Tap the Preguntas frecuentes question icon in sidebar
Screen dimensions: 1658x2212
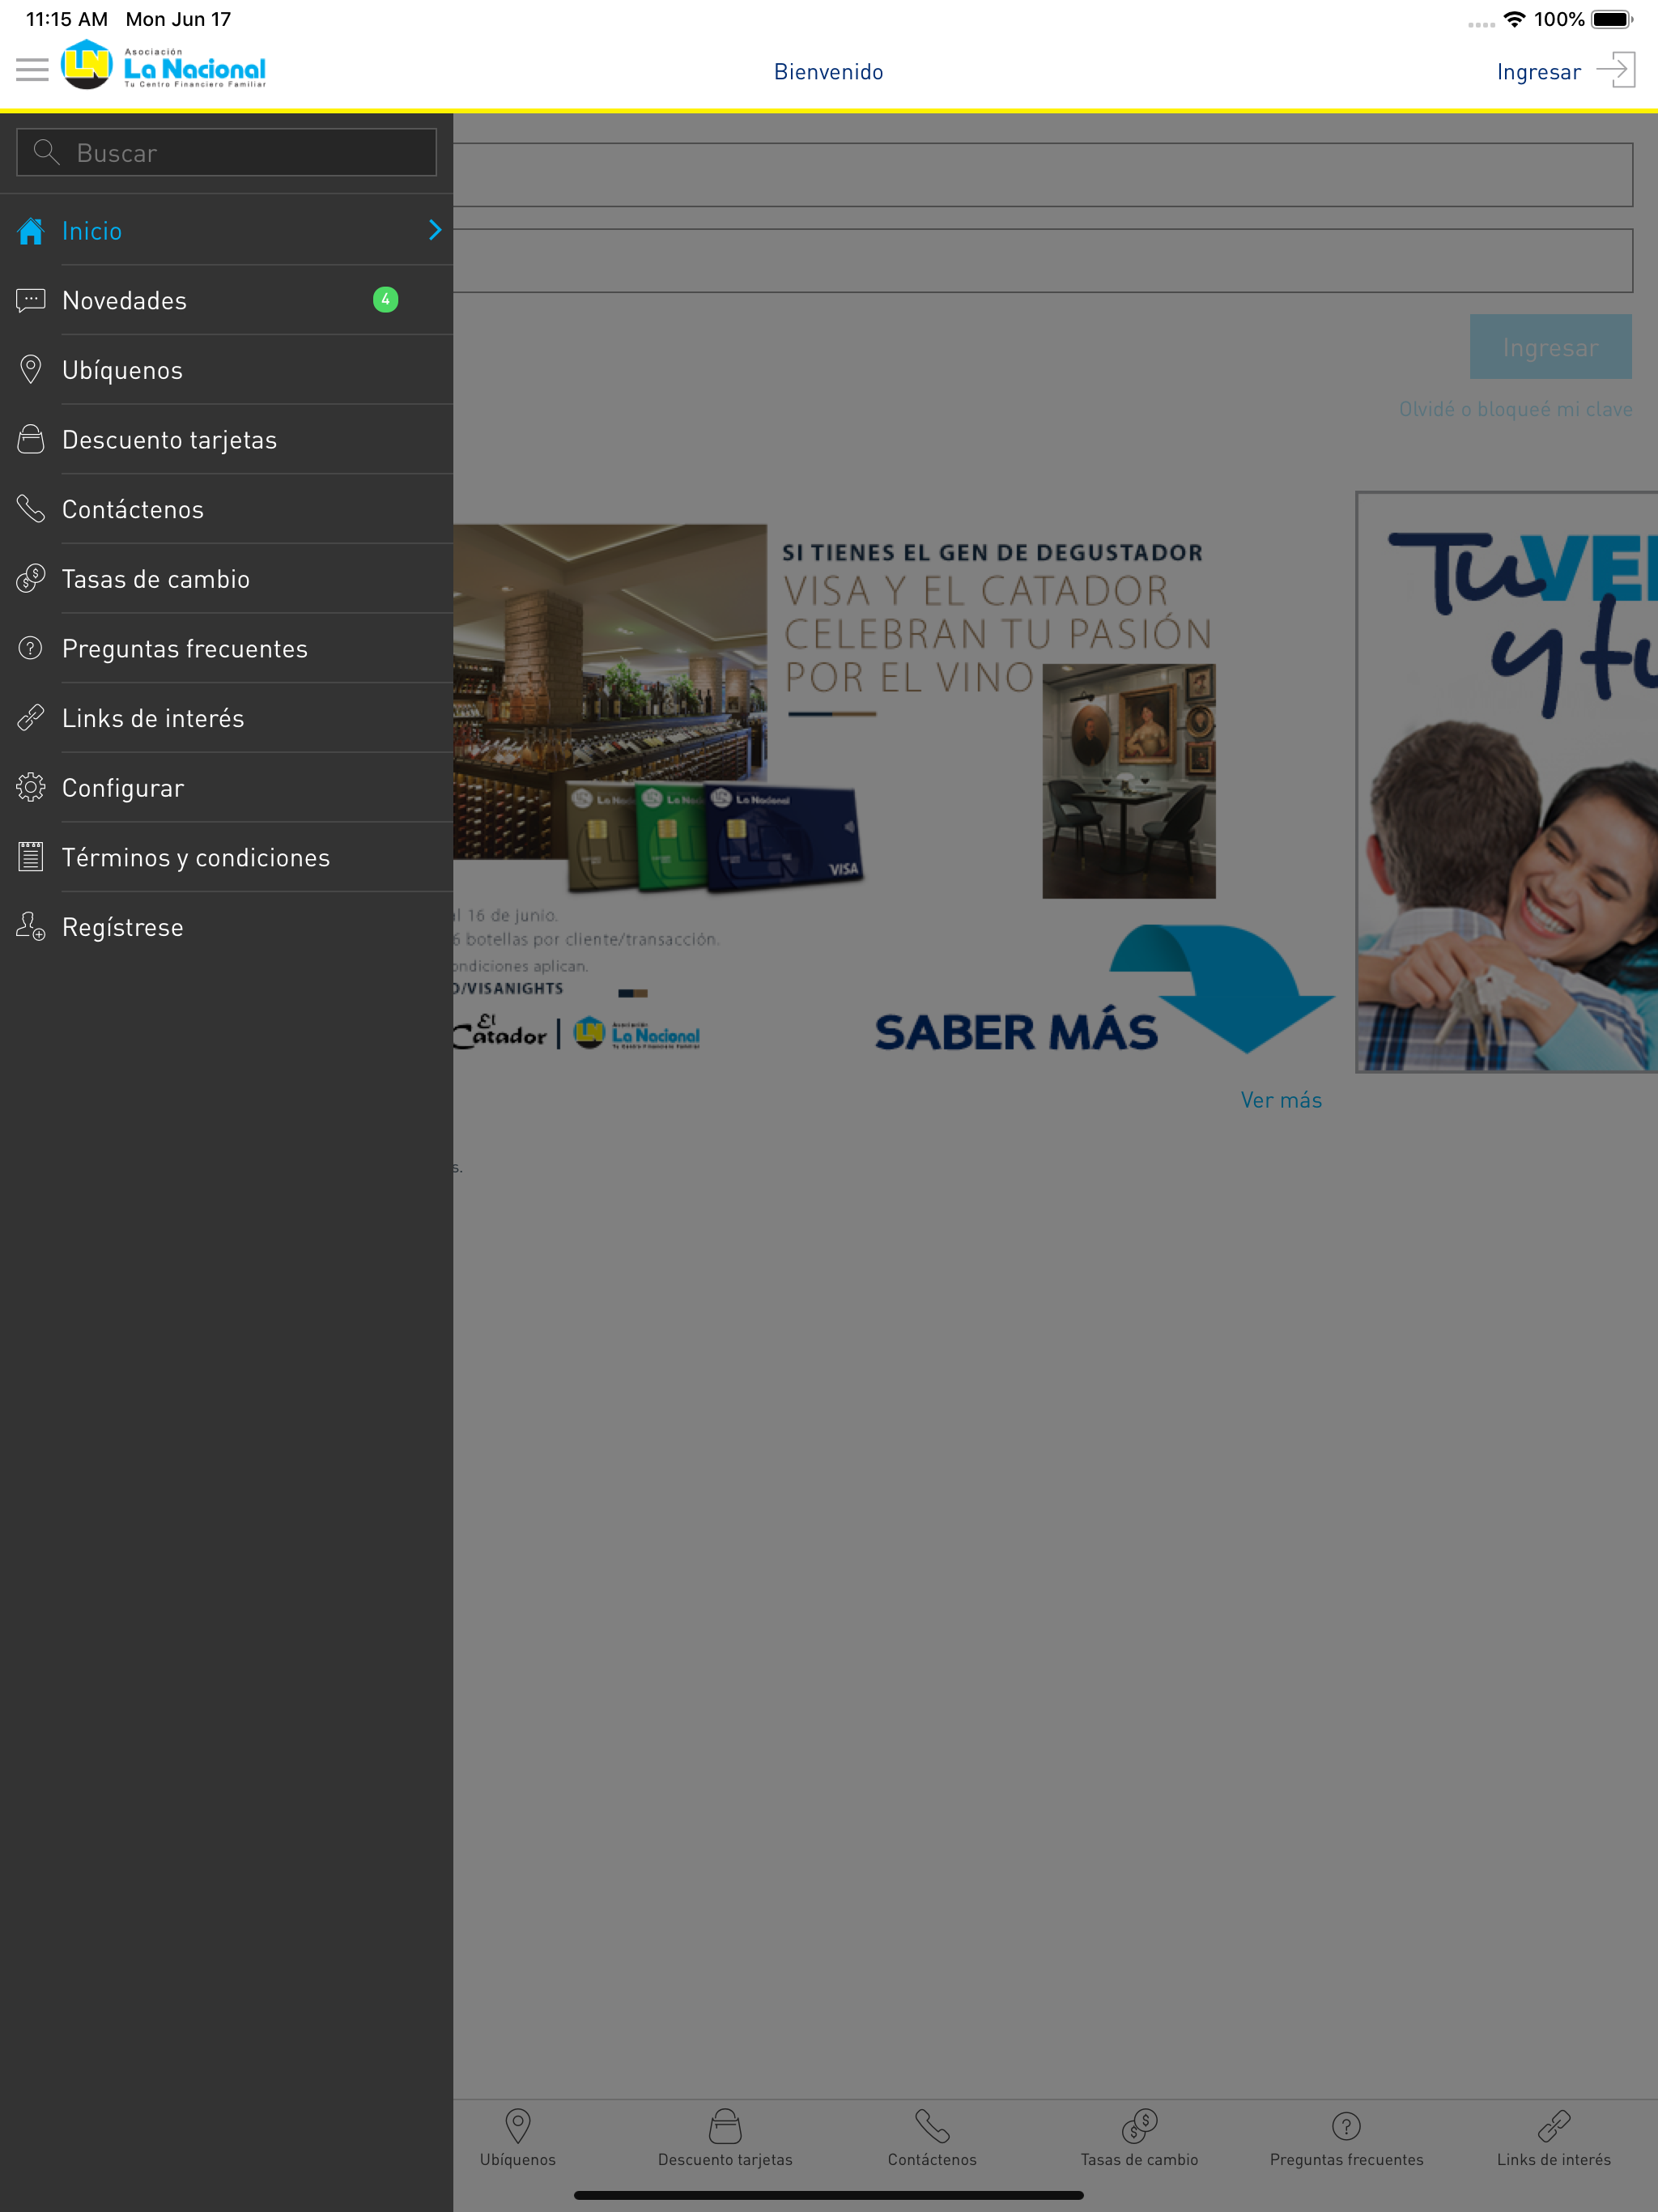[31, 648]
